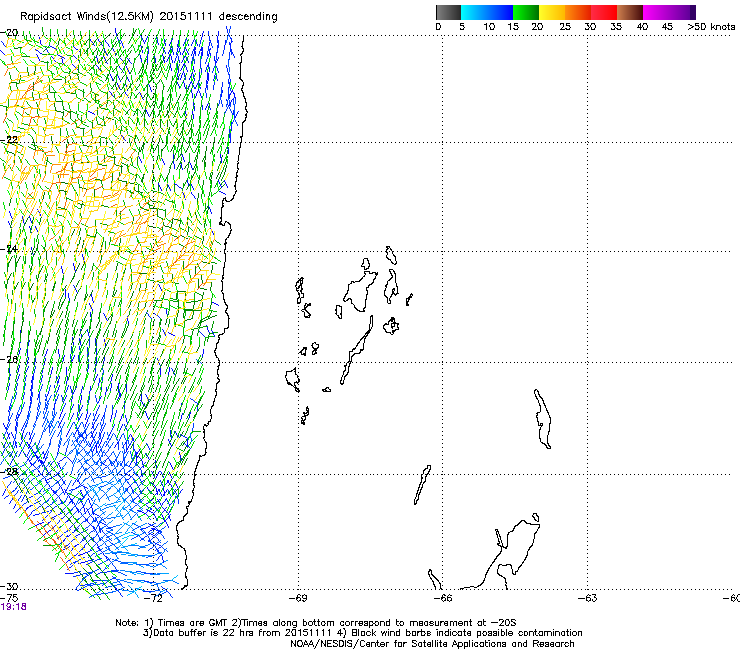Click the '-24' latitude axis label
The width and height of the screenshot is (740, 650).
coord(9,248)
